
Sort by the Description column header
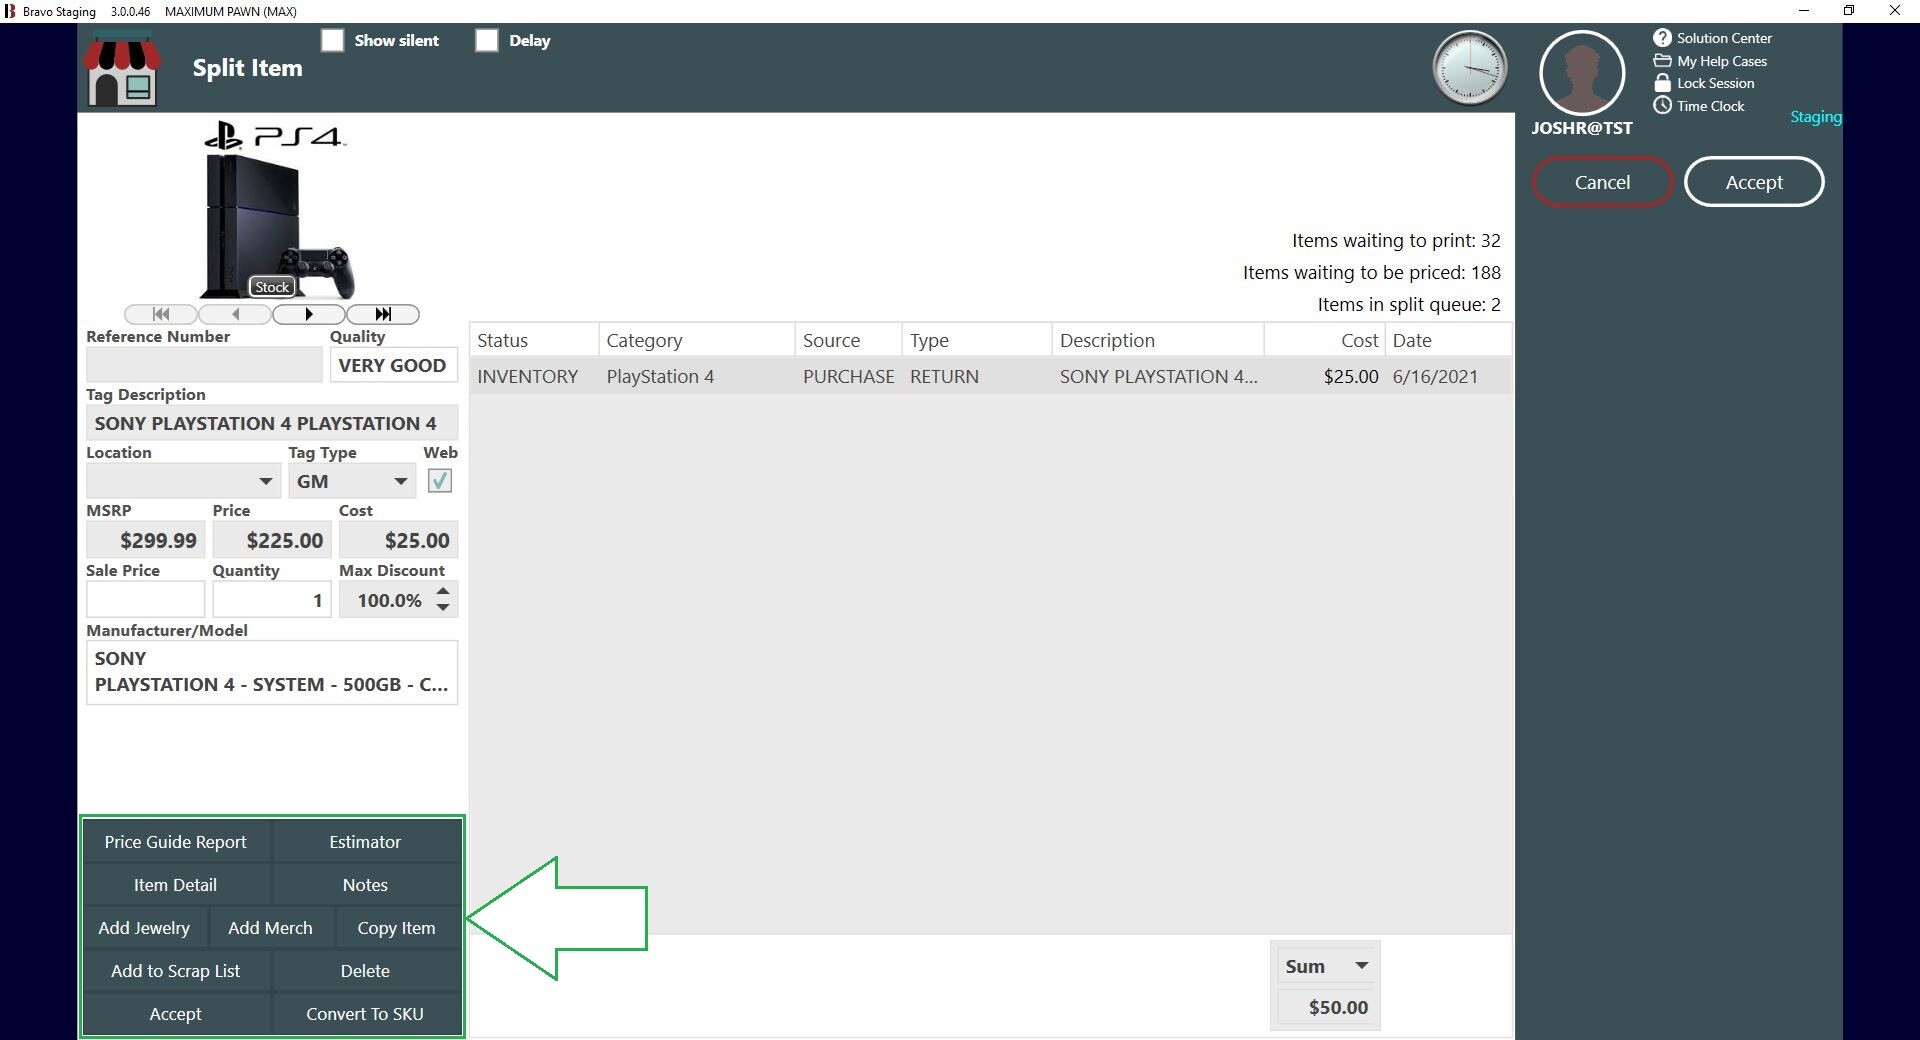(1158, 340)
